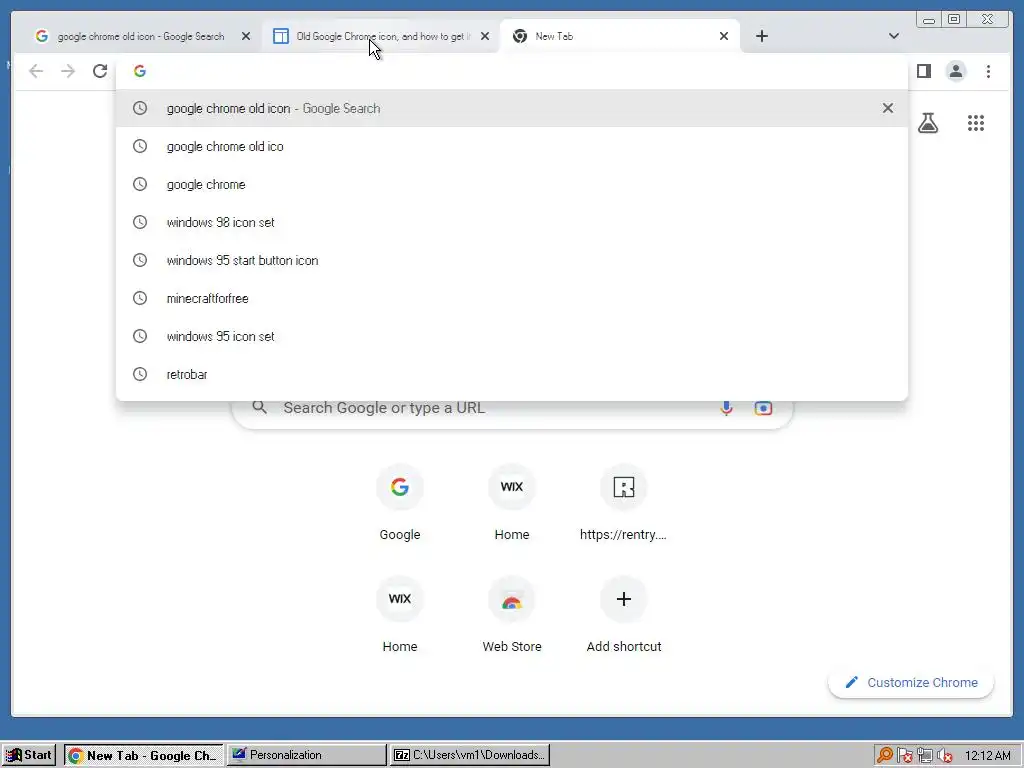
Task: Open the first Wix Home shortcut
Action: coord(512,503)
